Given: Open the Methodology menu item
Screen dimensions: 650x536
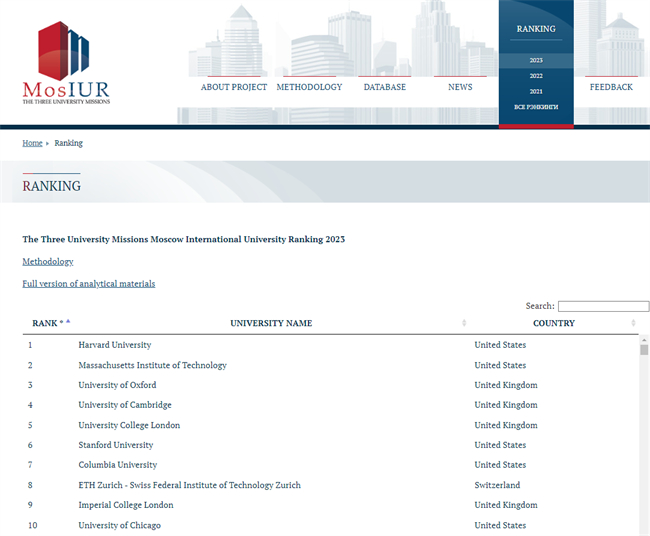Looking at the screenshot, I should pos(309,87).
